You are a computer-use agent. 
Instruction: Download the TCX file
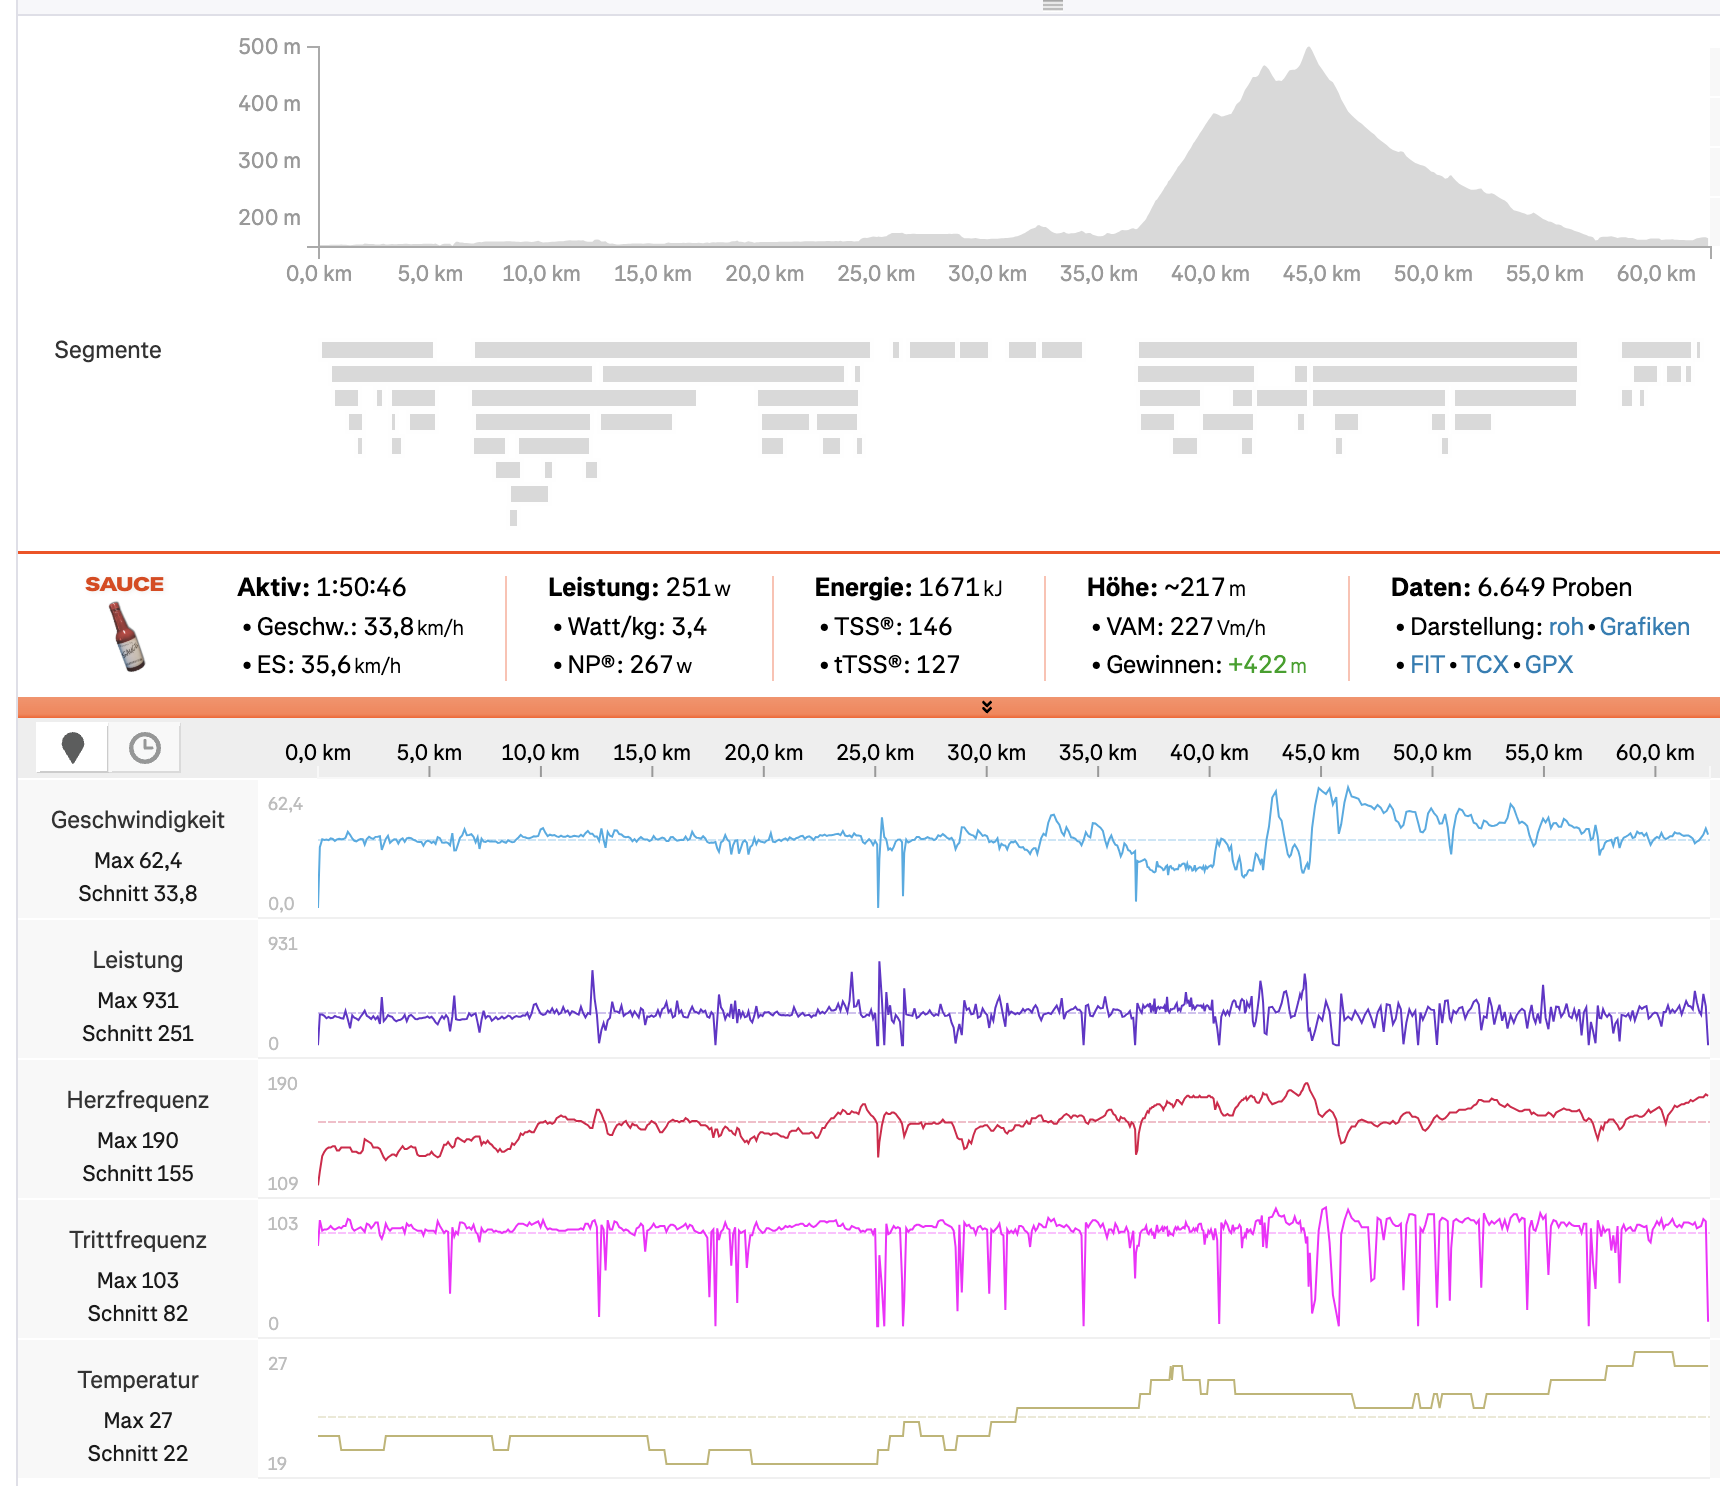click(1484, 665)
